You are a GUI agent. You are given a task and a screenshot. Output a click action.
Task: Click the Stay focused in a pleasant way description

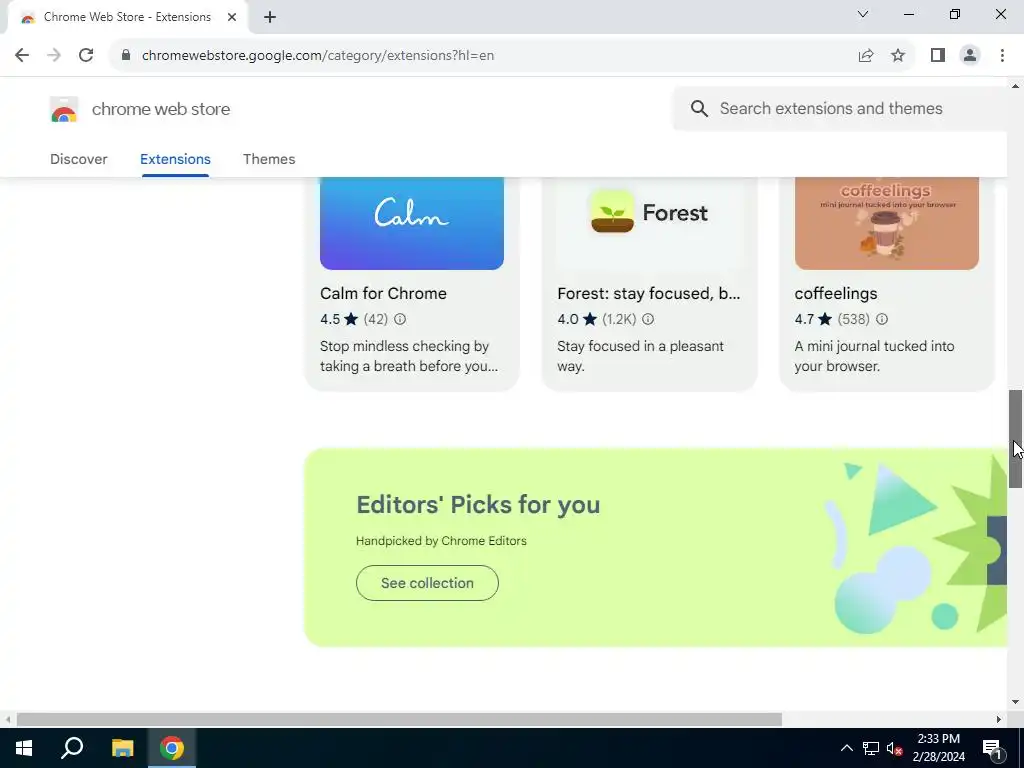tap(641, 356)
